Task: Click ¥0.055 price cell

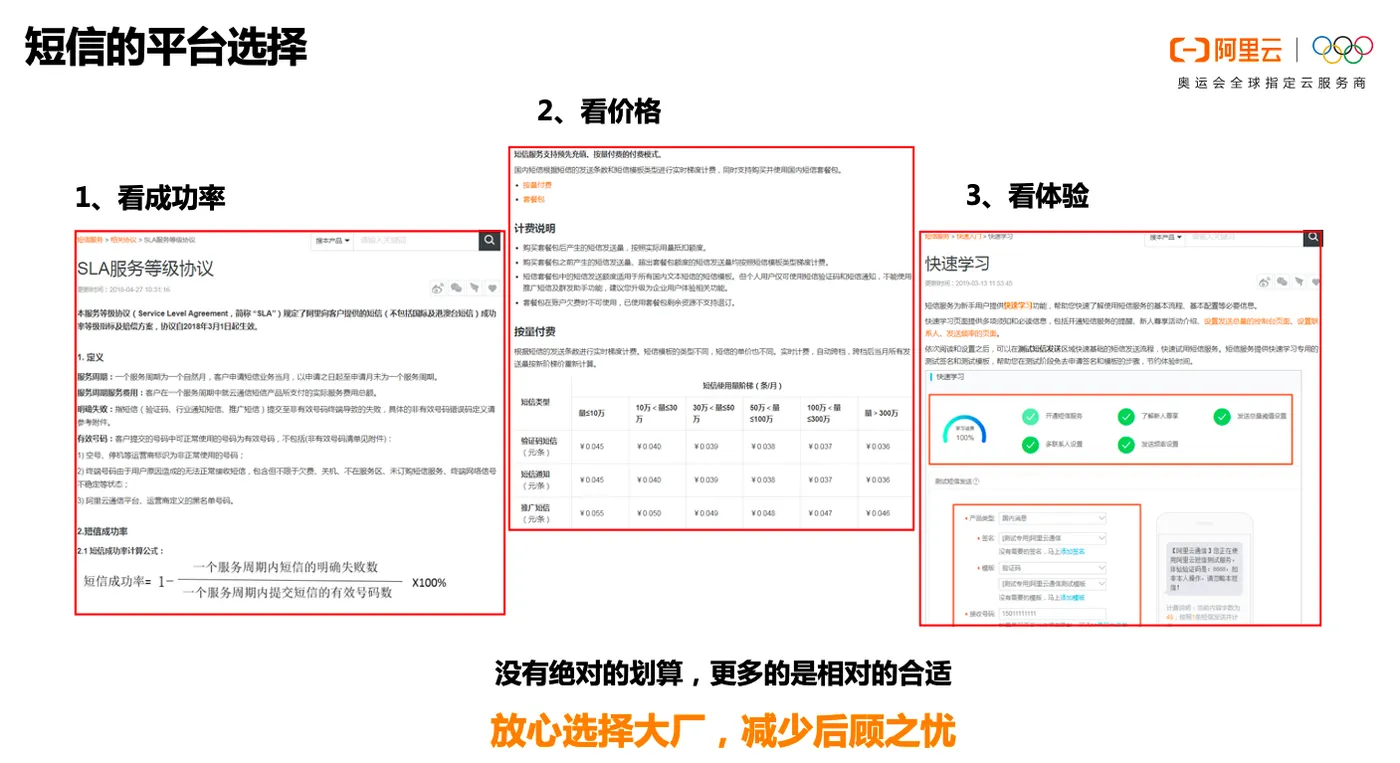Action: [x=592, y=513]
